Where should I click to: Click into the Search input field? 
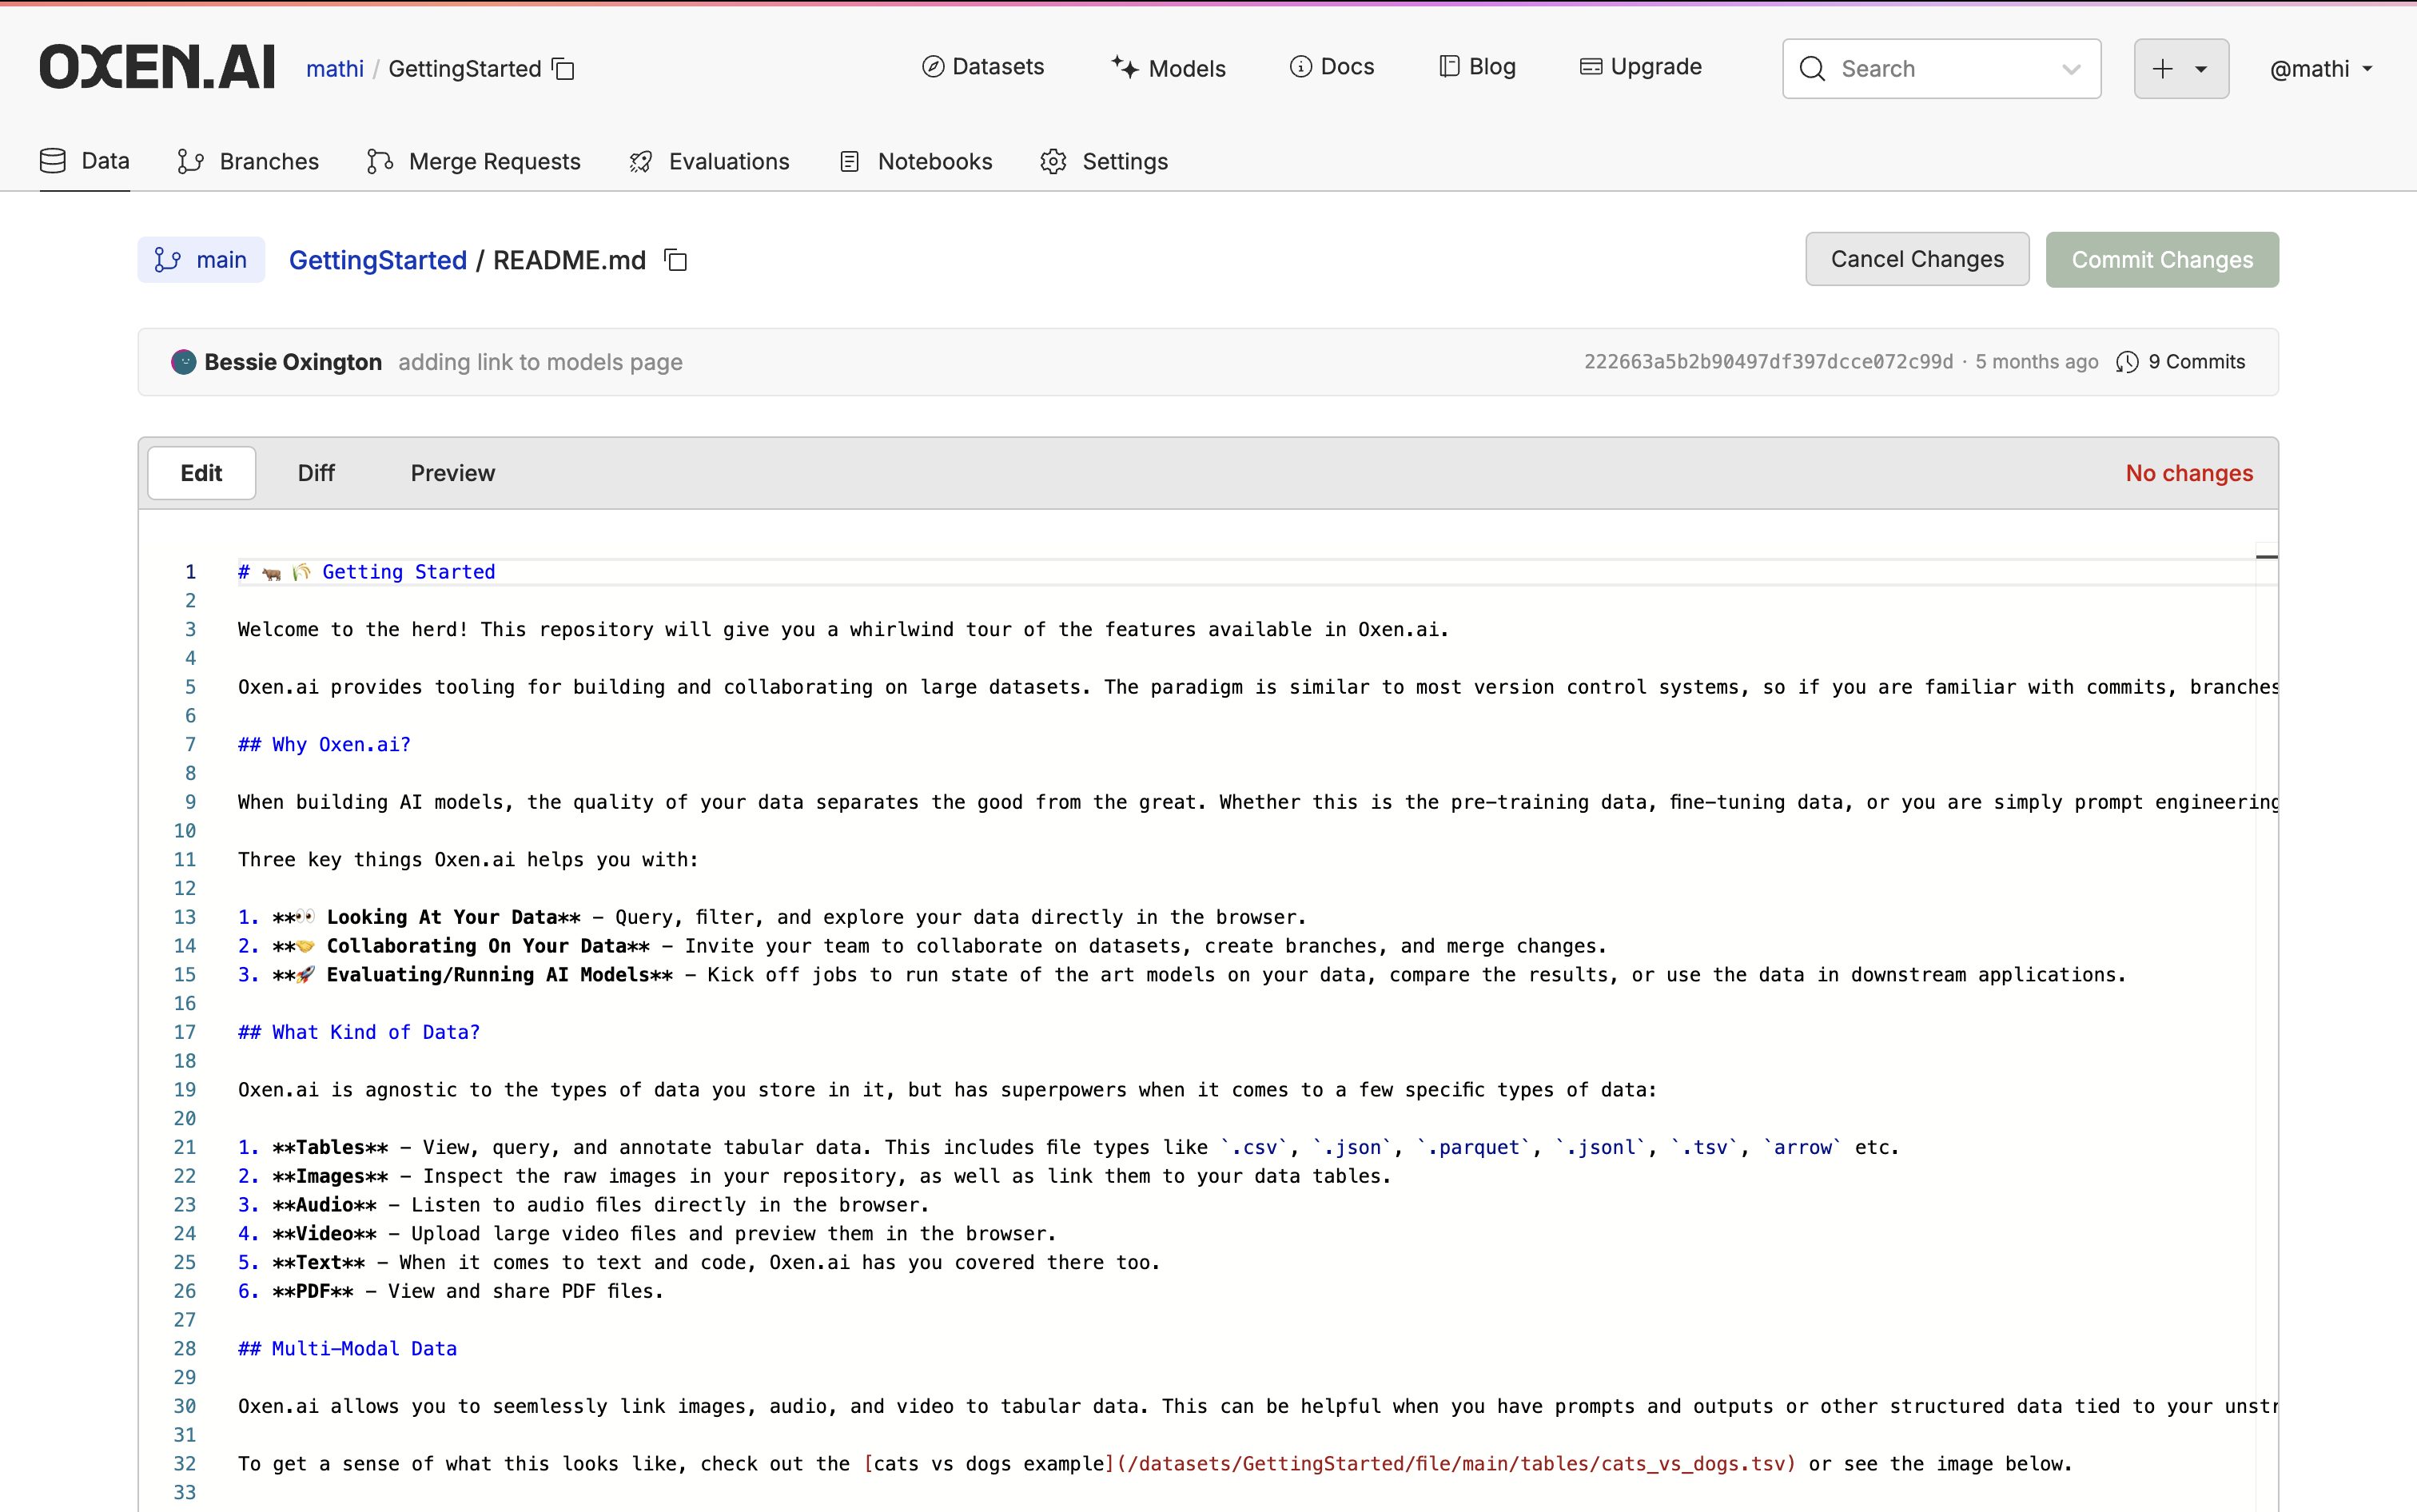pos(1940,69)
